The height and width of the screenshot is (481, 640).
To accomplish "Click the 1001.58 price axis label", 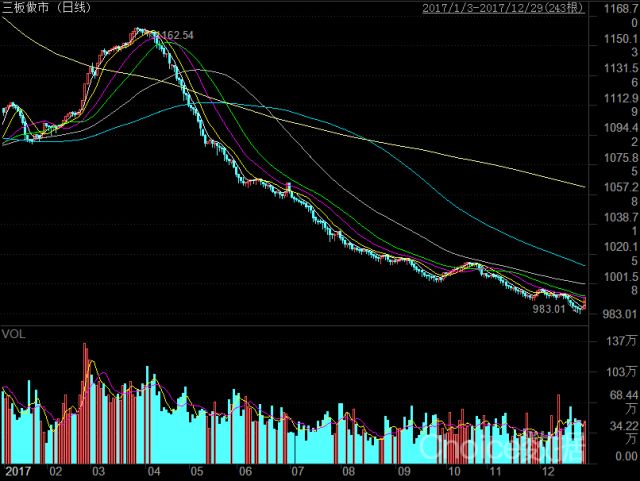I will pyautogui.click(x=620, y=283).
